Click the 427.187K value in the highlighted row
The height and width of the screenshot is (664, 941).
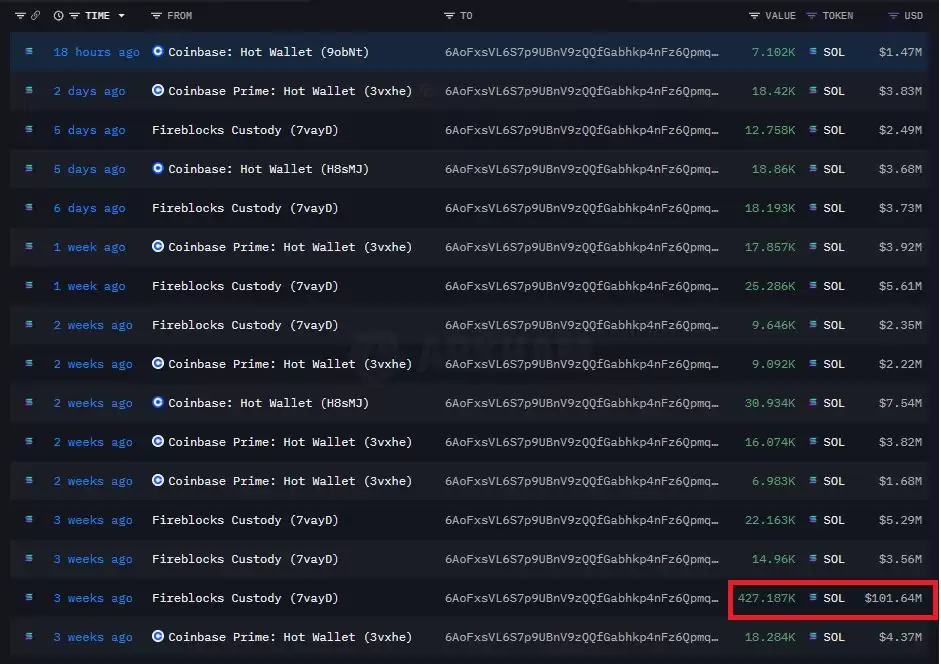tap(766, 598)
